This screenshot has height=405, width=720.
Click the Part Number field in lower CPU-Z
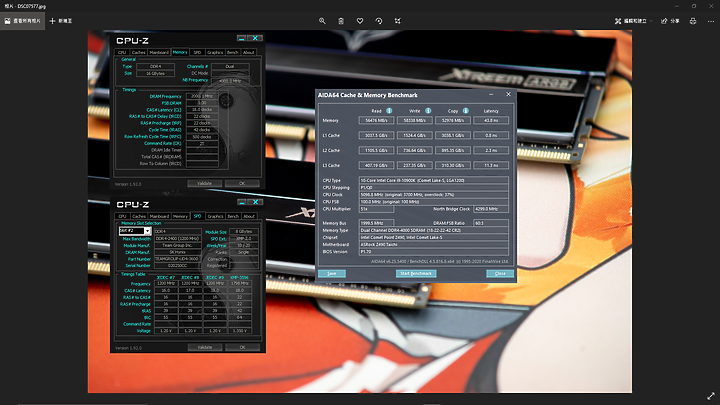click(x=177, y=259)
